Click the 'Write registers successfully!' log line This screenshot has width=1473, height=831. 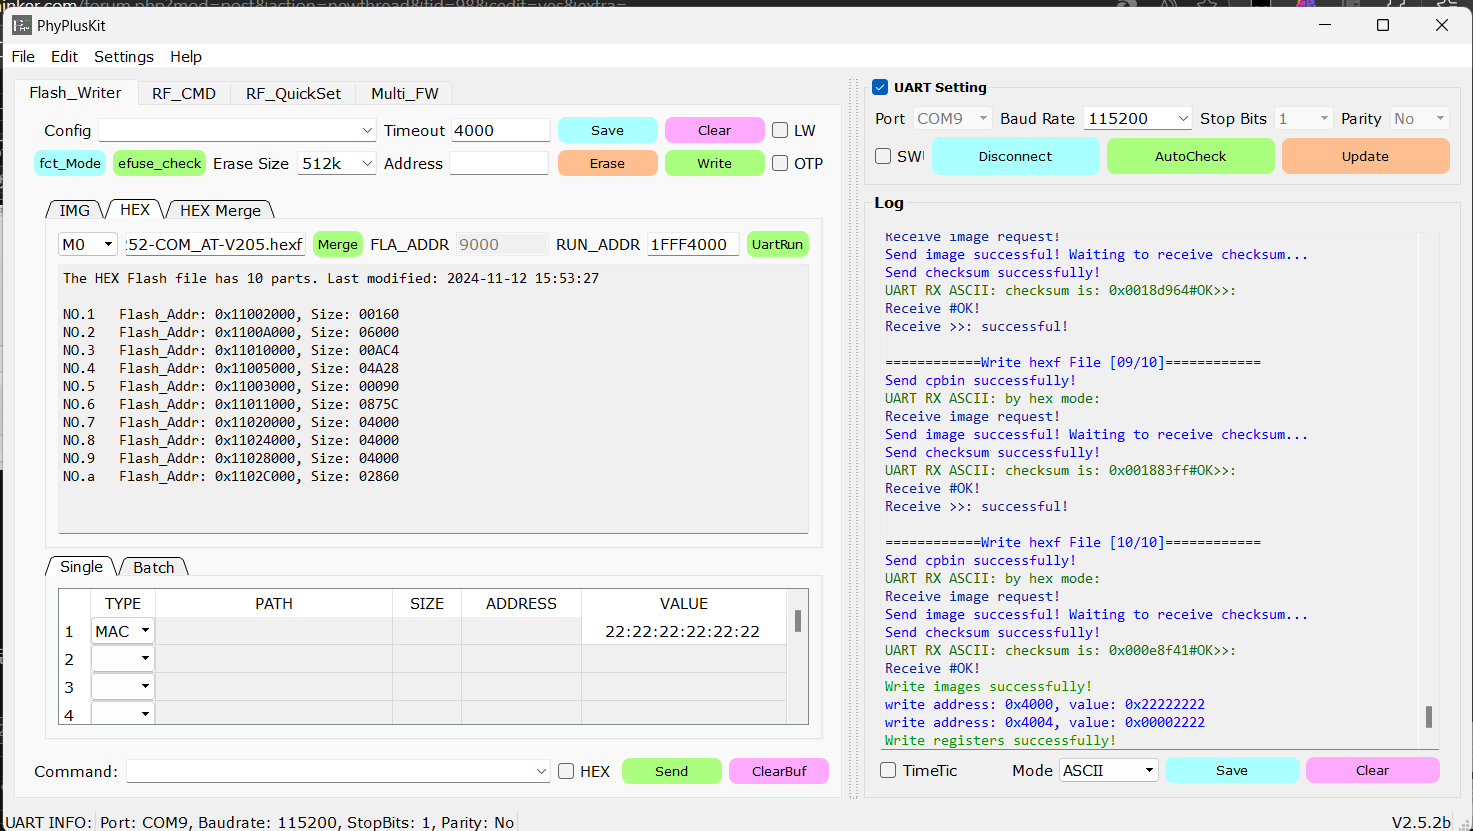[x=1000, y=740]
